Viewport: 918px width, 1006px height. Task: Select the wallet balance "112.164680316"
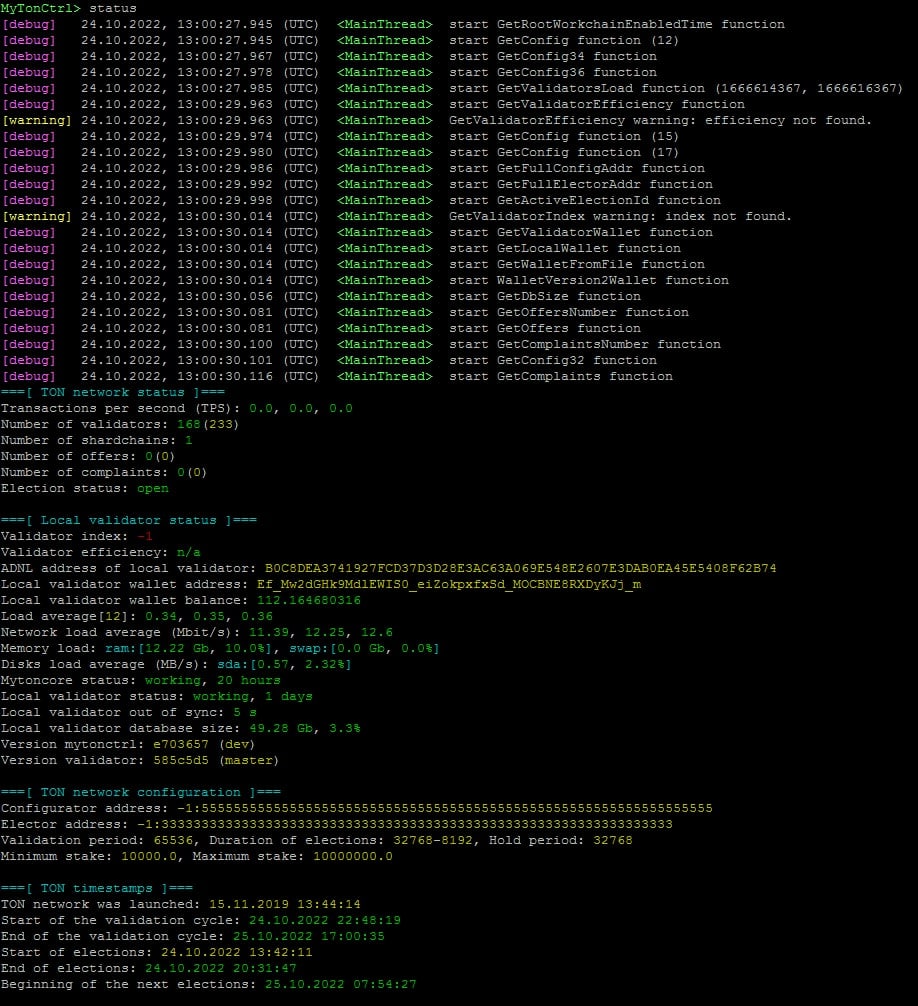point(309,601)
